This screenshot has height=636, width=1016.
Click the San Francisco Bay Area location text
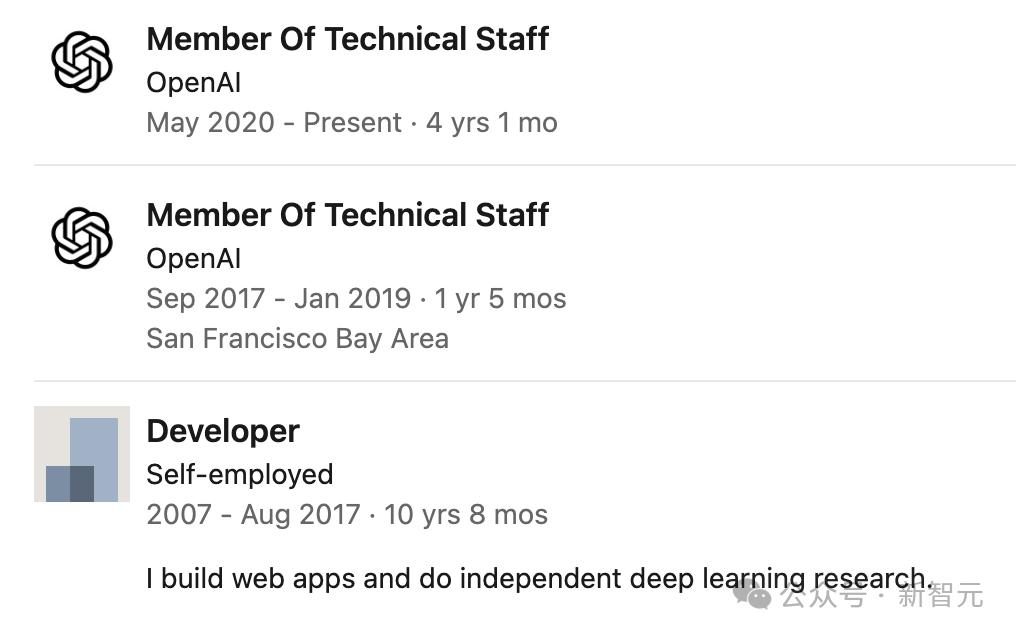[x=297, y=339]
